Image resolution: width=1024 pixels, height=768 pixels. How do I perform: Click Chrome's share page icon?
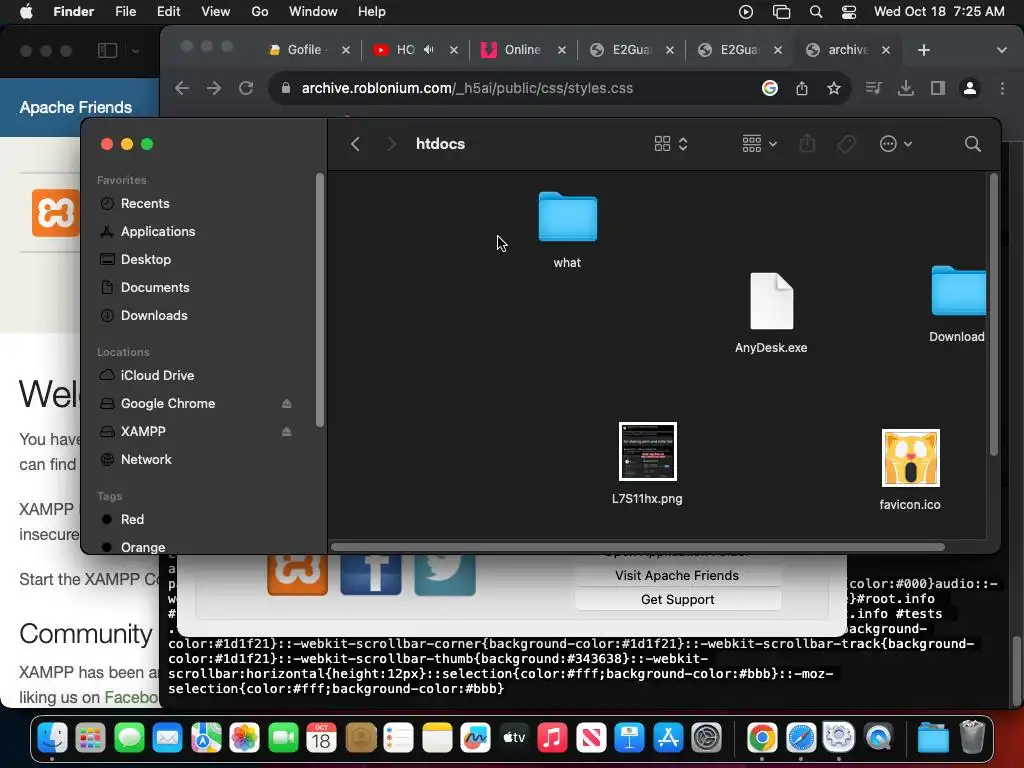802,88
